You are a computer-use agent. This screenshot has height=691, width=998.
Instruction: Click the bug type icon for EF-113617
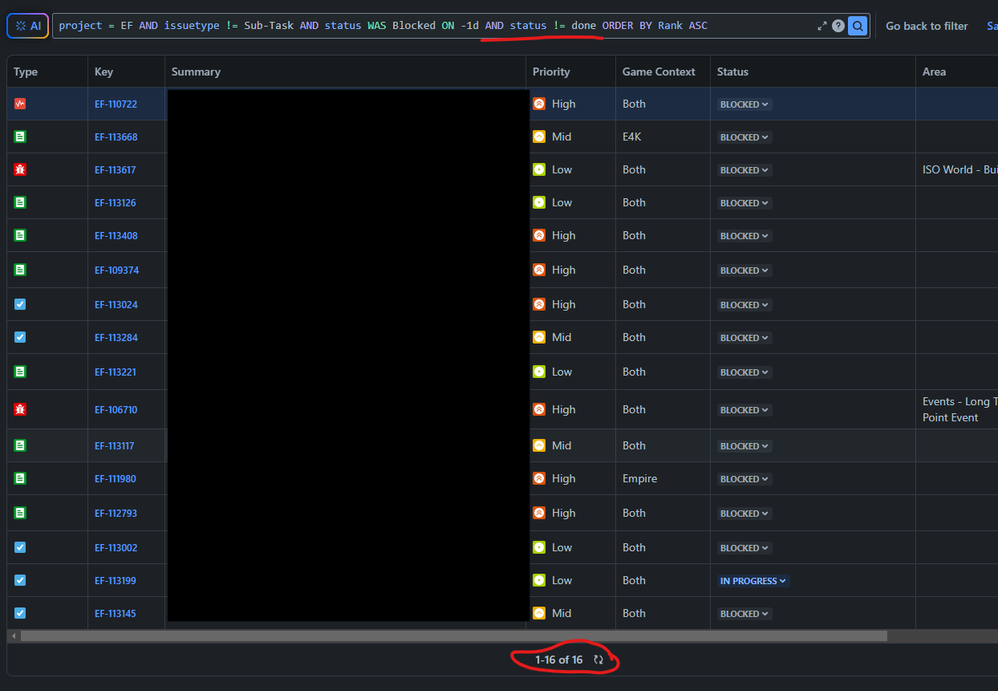click(20, 169)
